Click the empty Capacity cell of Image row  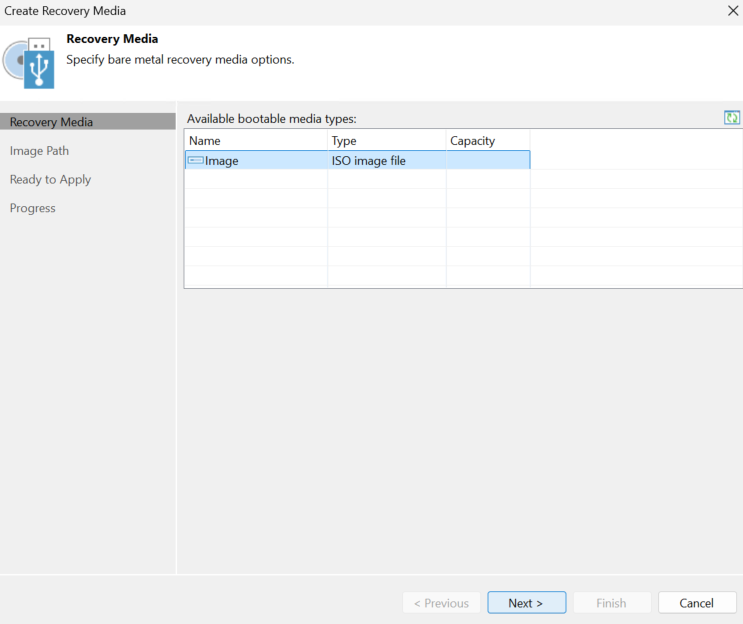click(x=488, y=160)
